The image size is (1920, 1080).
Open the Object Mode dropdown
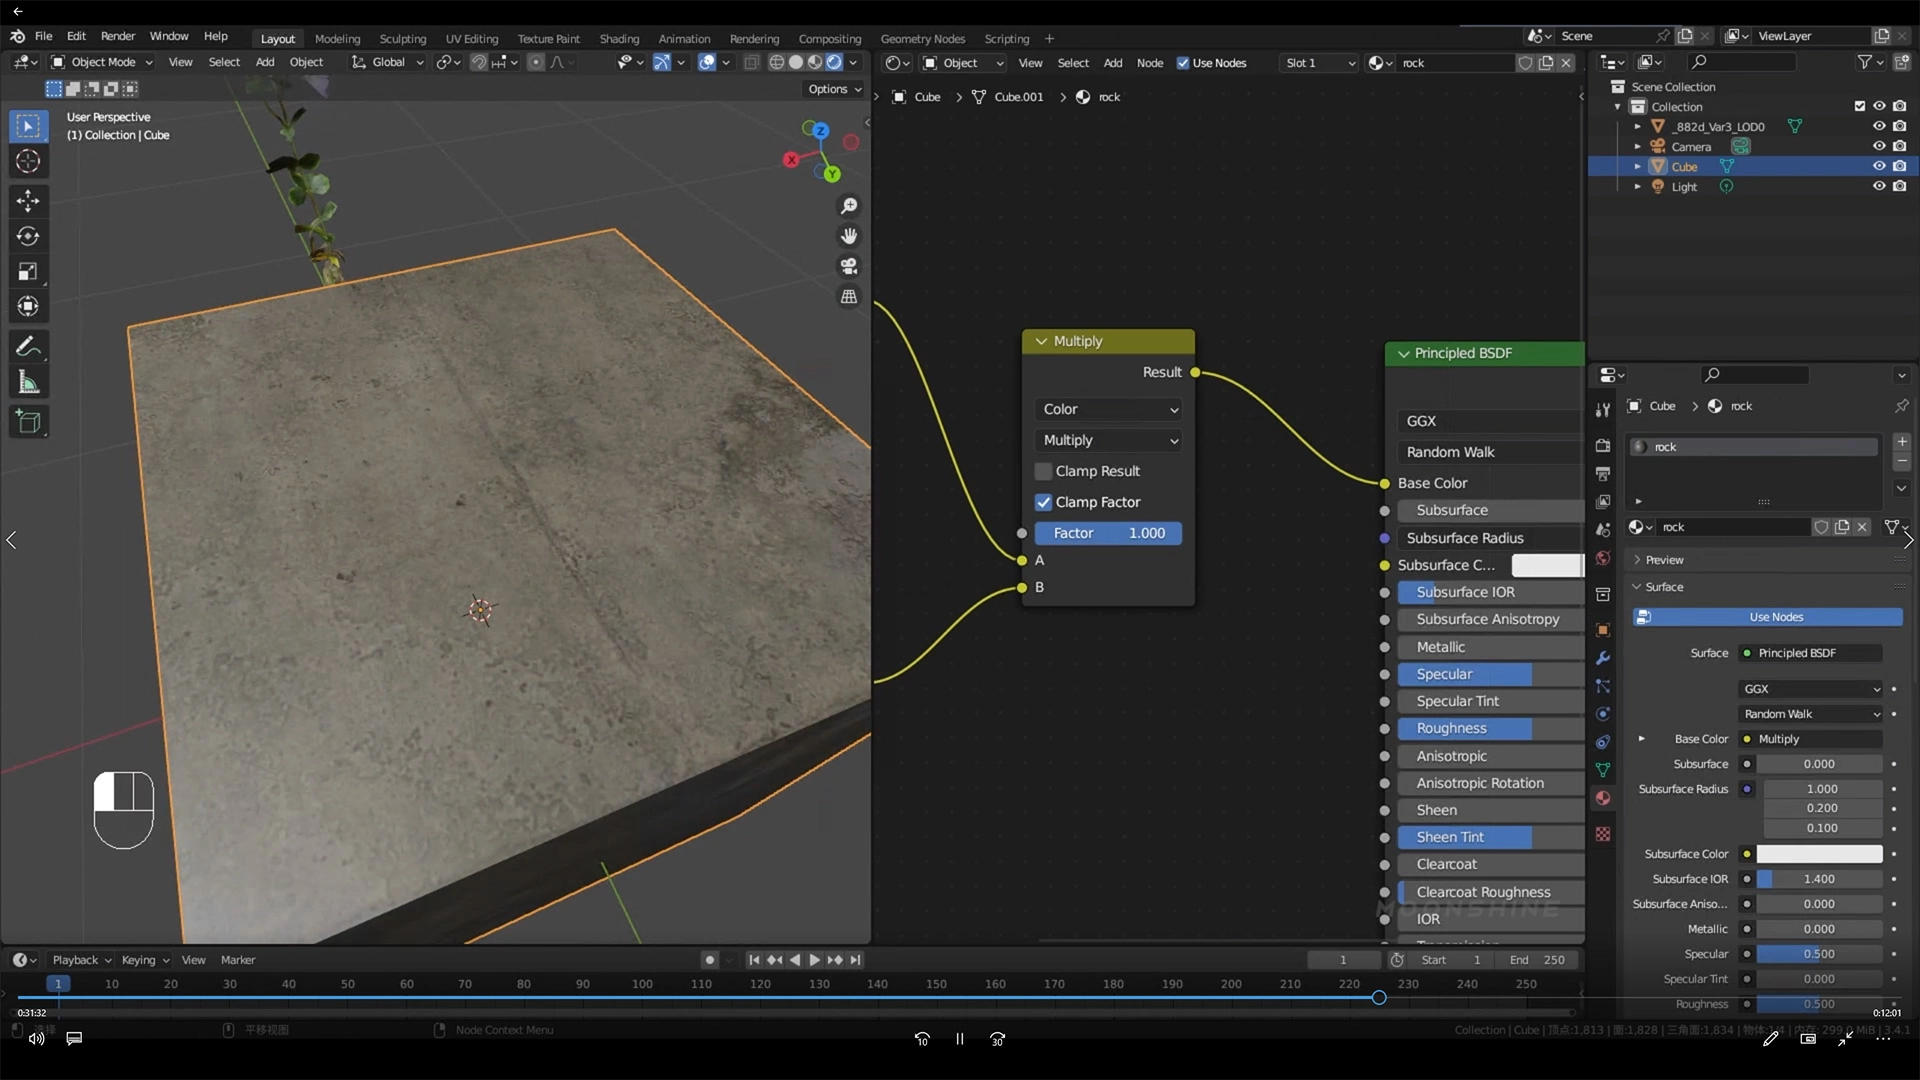[102, 62]
